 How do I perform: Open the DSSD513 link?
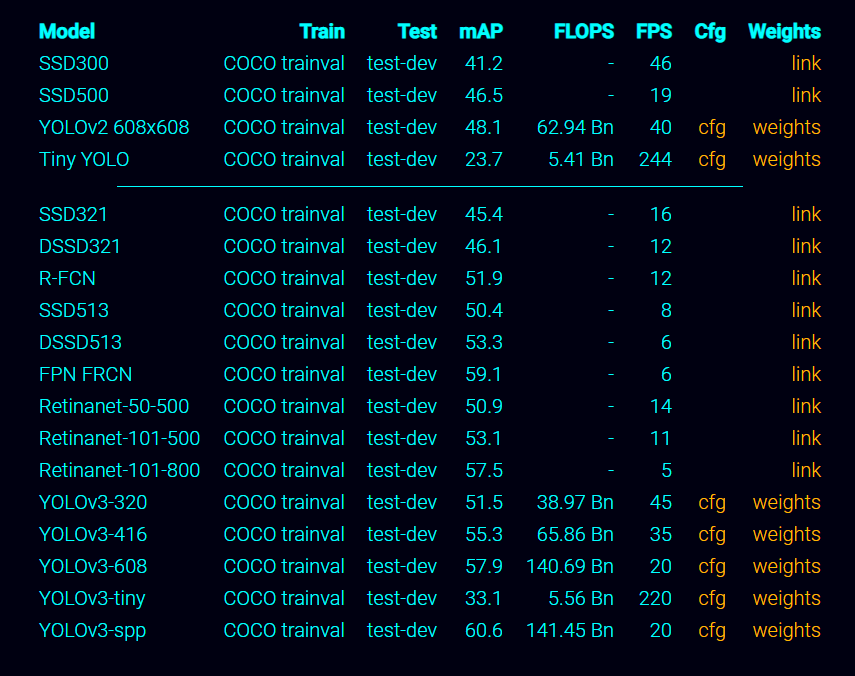806,342
